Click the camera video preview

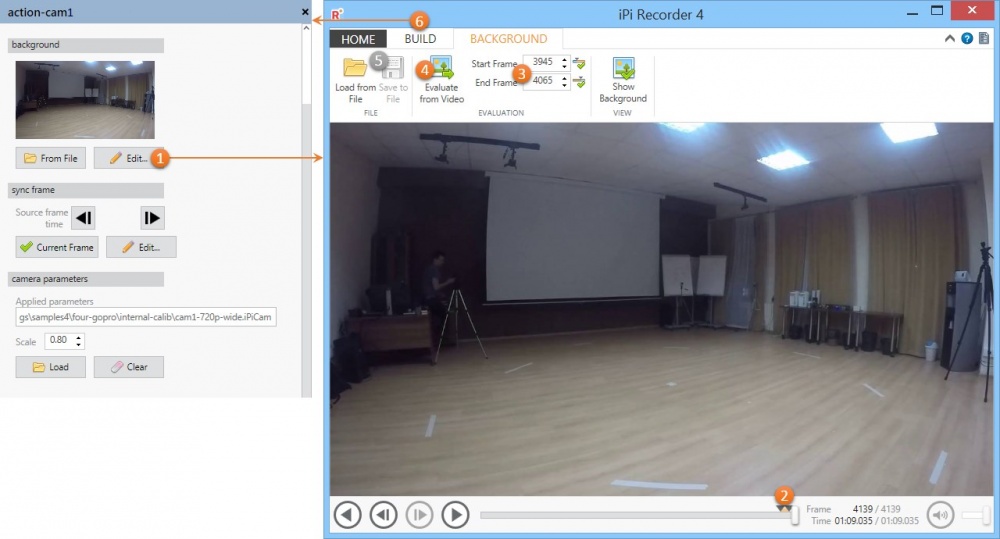pyautogui.click(x=661, y=309)
